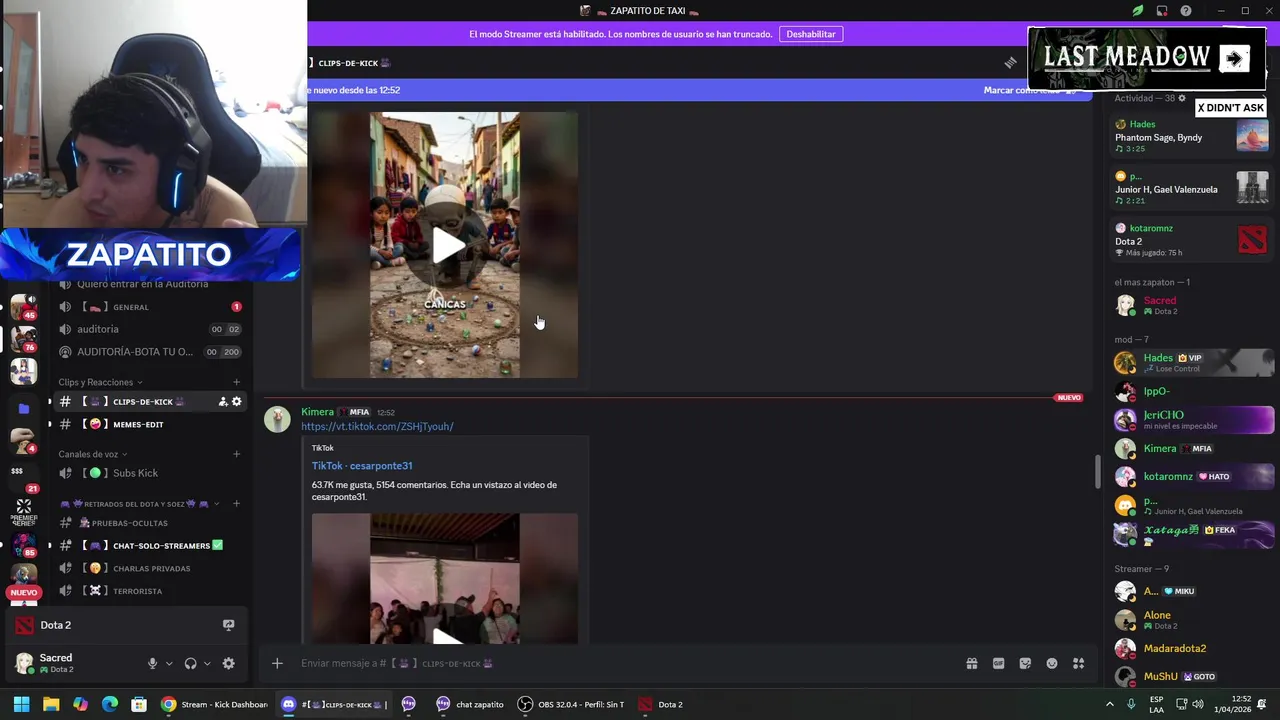Open Actividad settings gear in member list

click(1182, 98)
